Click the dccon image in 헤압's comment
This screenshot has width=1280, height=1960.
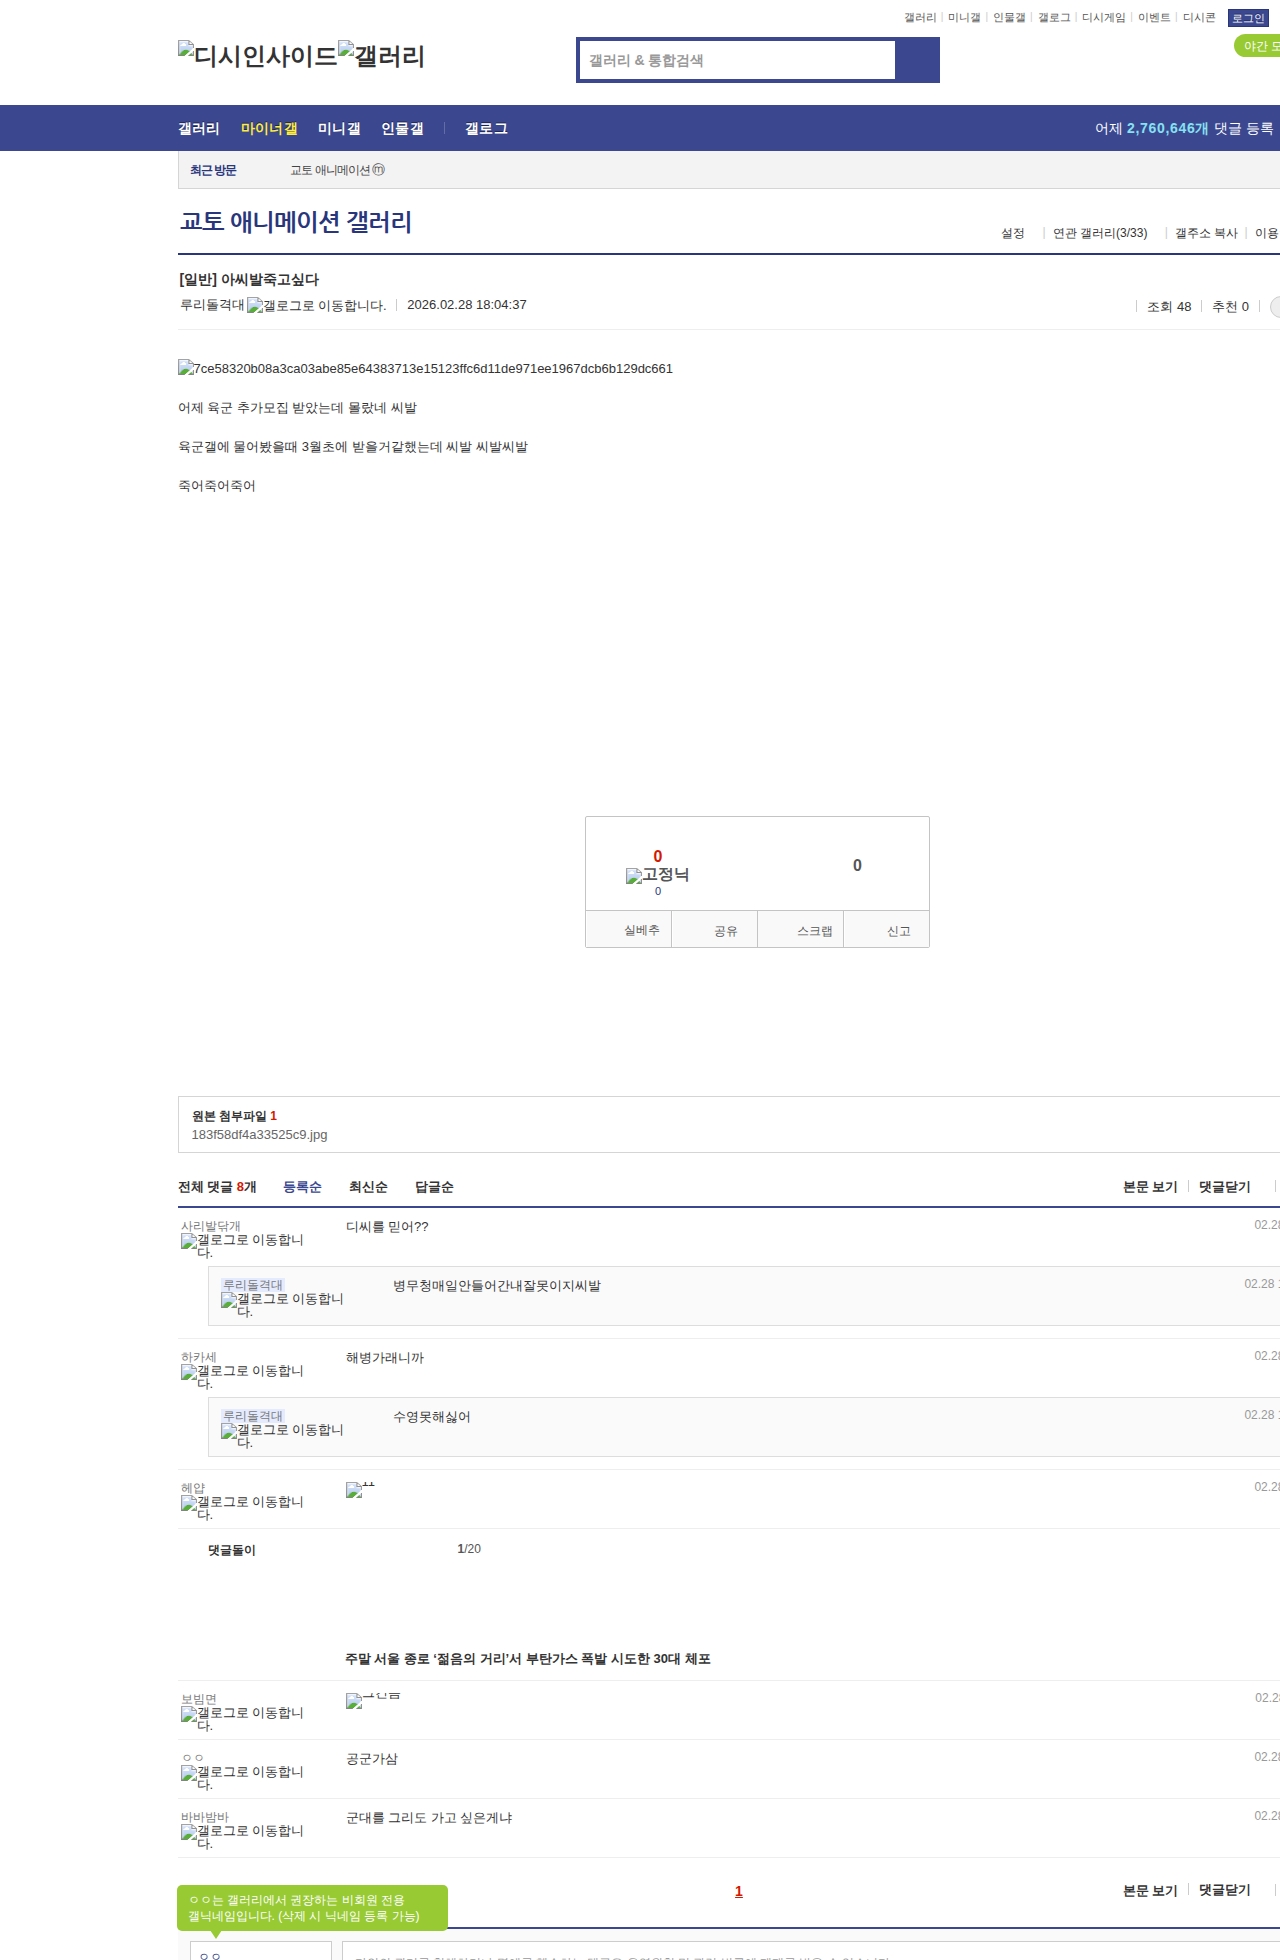coord(360,1490)
